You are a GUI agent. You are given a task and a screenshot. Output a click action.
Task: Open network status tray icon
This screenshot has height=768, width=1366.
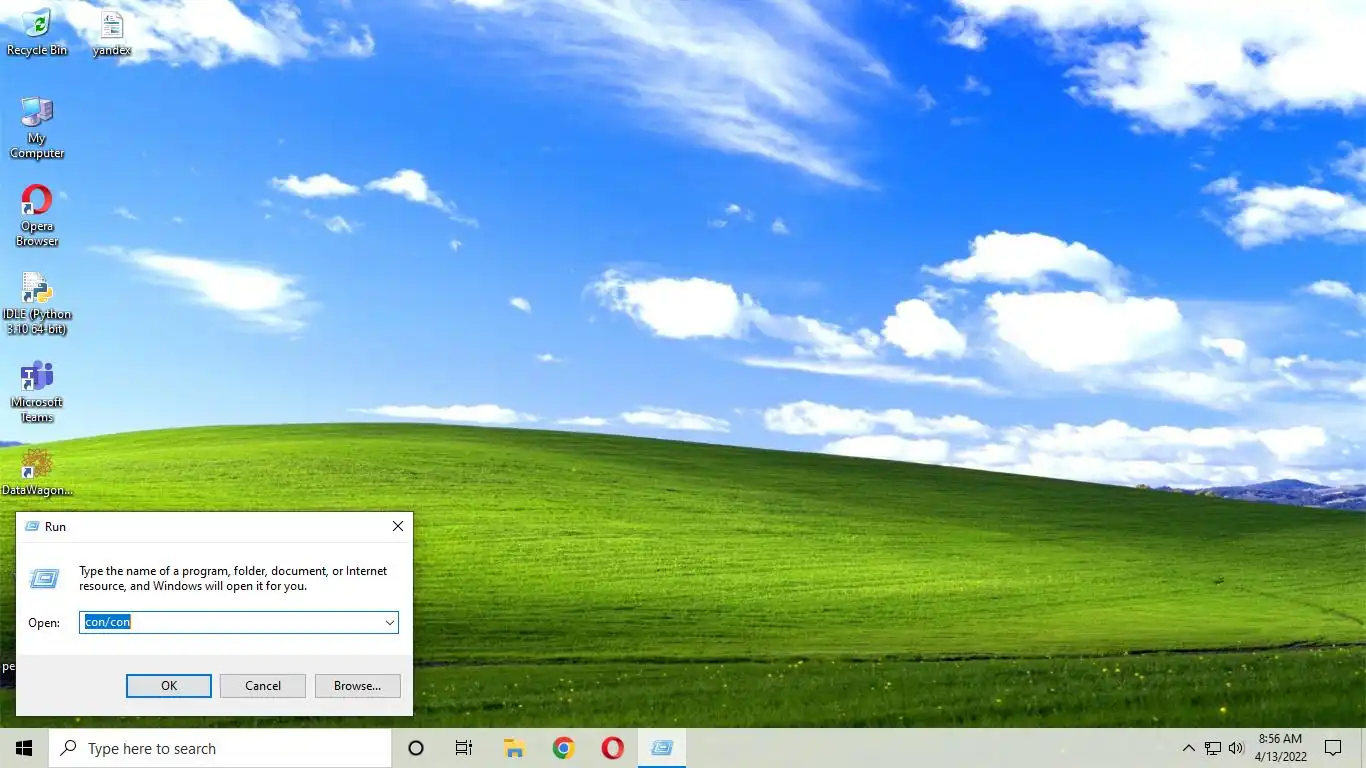pos(1212,748)
